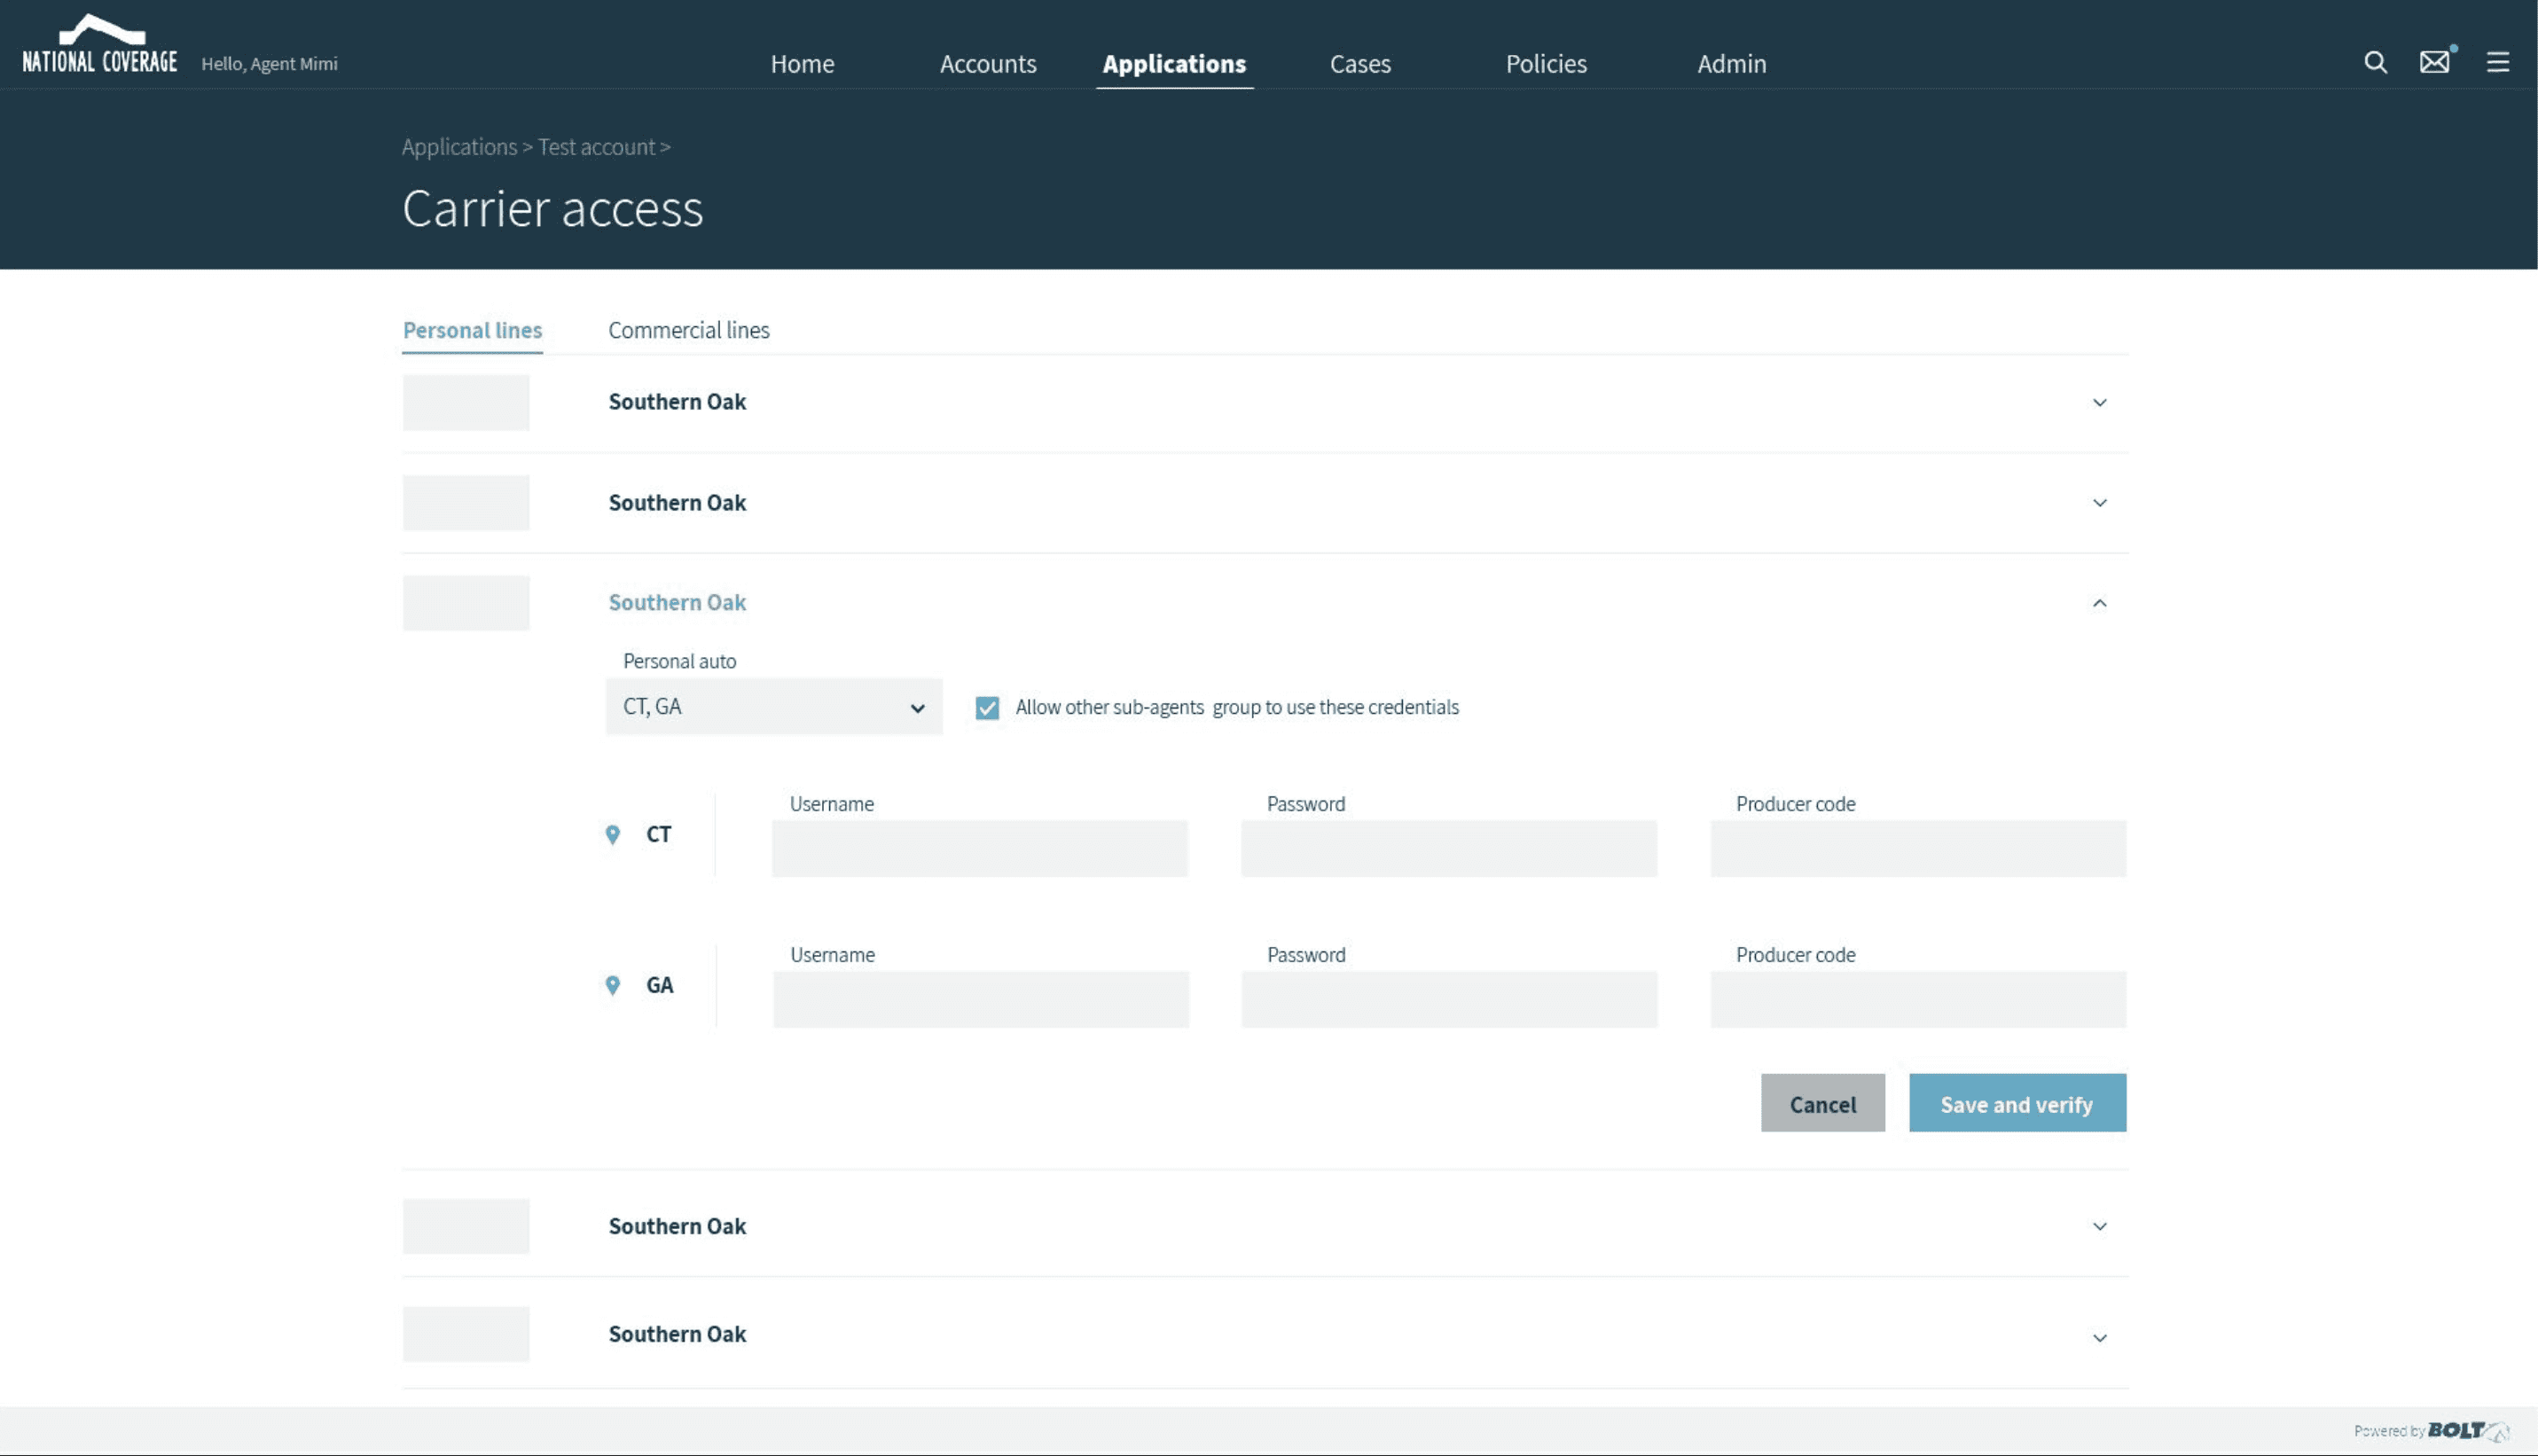Select the first Southern Oak logo thumbnail

(x=466, y=403)
